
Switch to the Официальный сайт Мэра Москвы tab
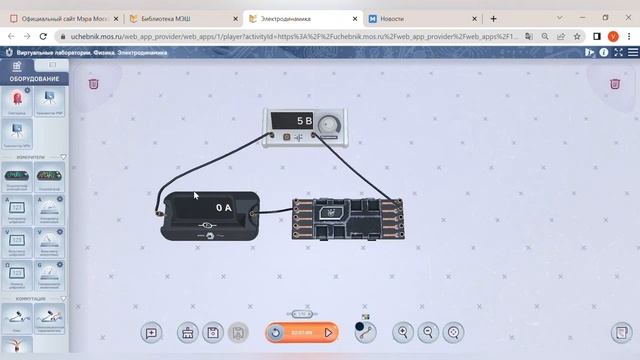pyautogui.click(x=64, y=19)
